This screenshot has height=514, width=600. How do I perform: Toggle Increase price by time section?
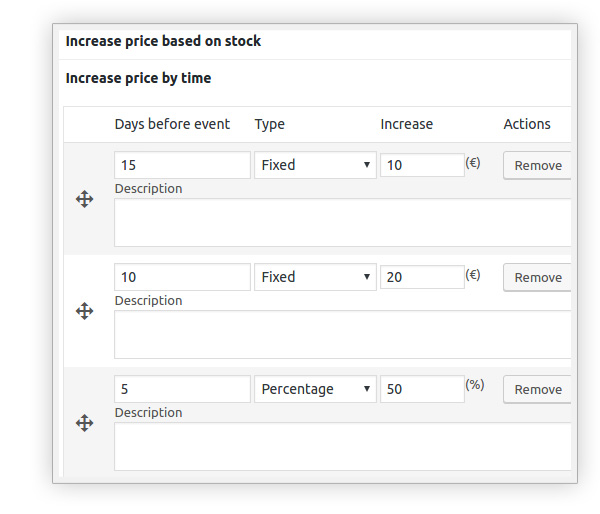click(138, 78)
